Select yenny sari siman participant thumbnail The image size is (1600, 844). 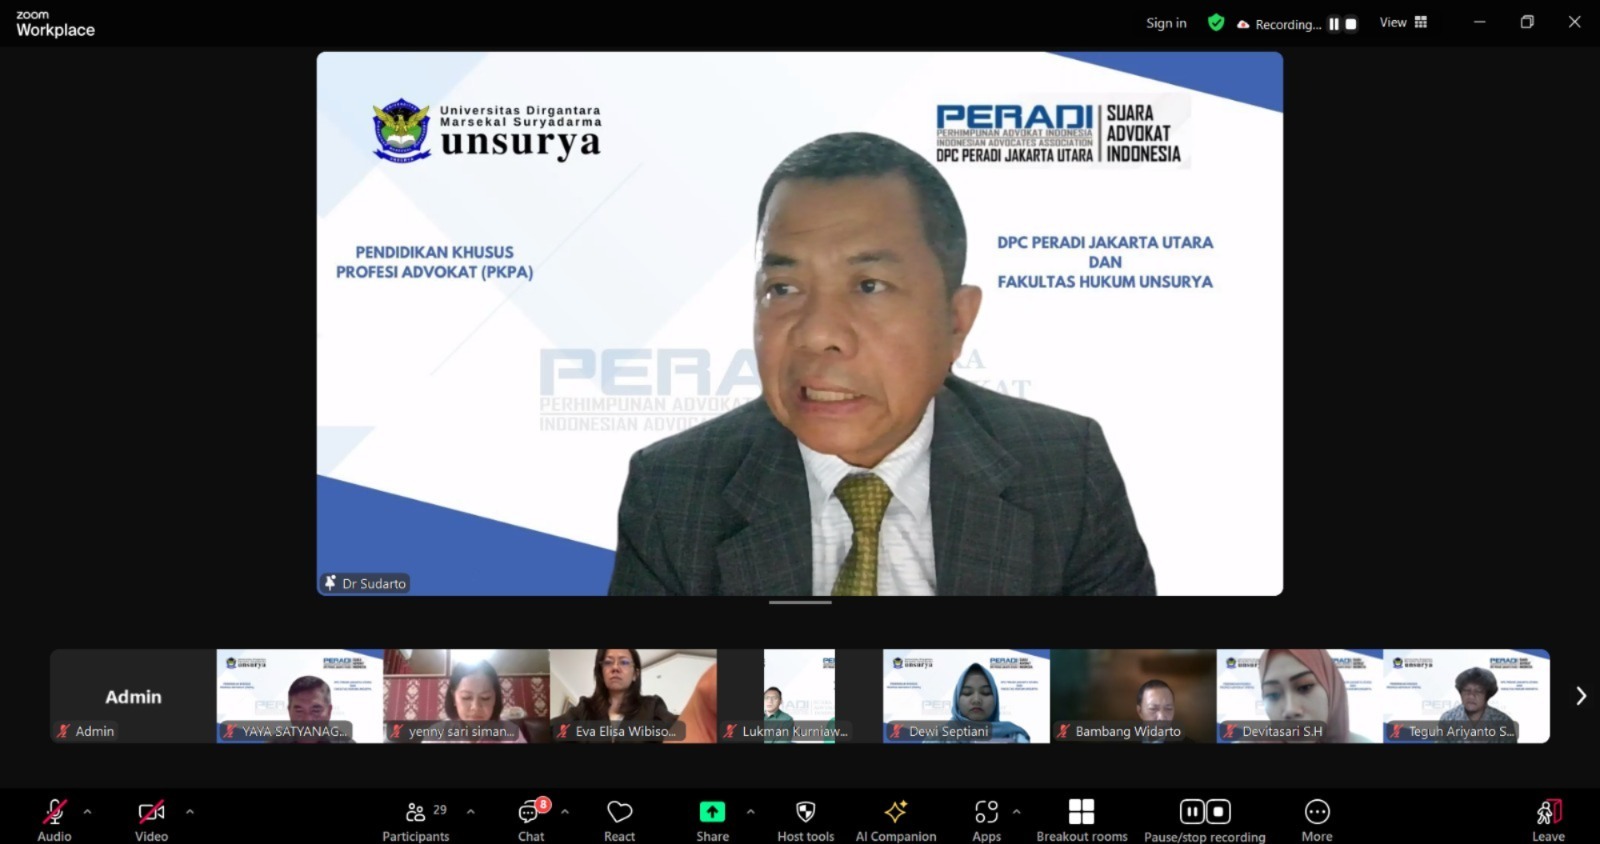[x=466, y=696]
